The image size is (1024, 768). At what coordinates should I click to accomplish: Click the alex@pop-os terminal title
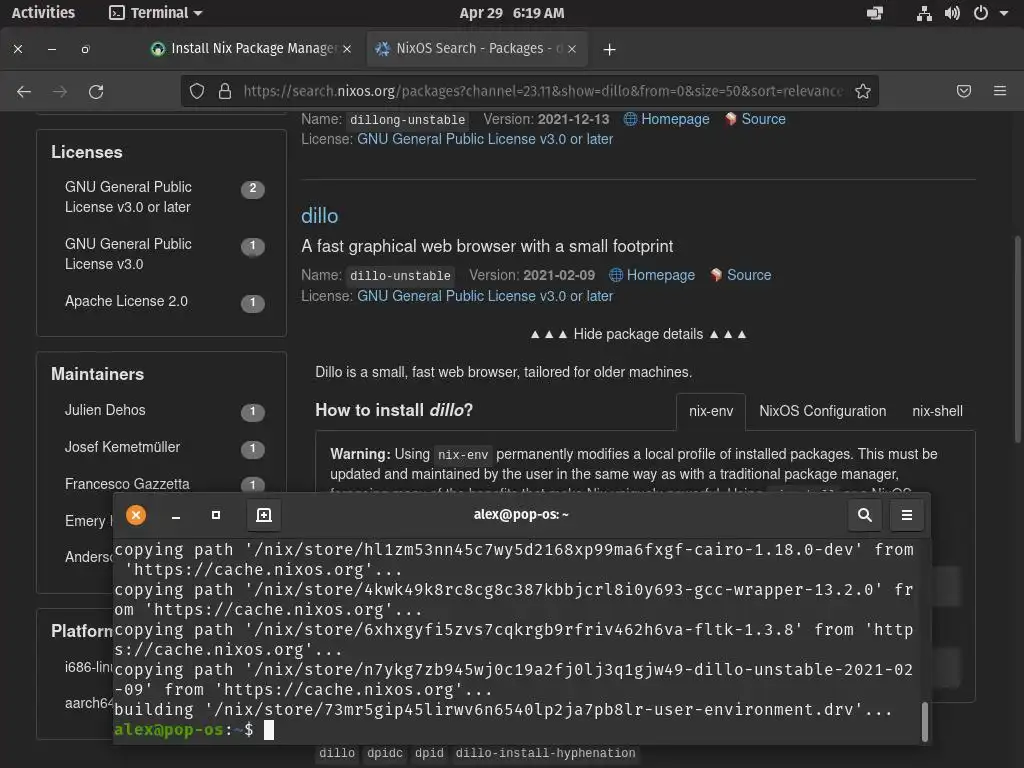[520, 515]
